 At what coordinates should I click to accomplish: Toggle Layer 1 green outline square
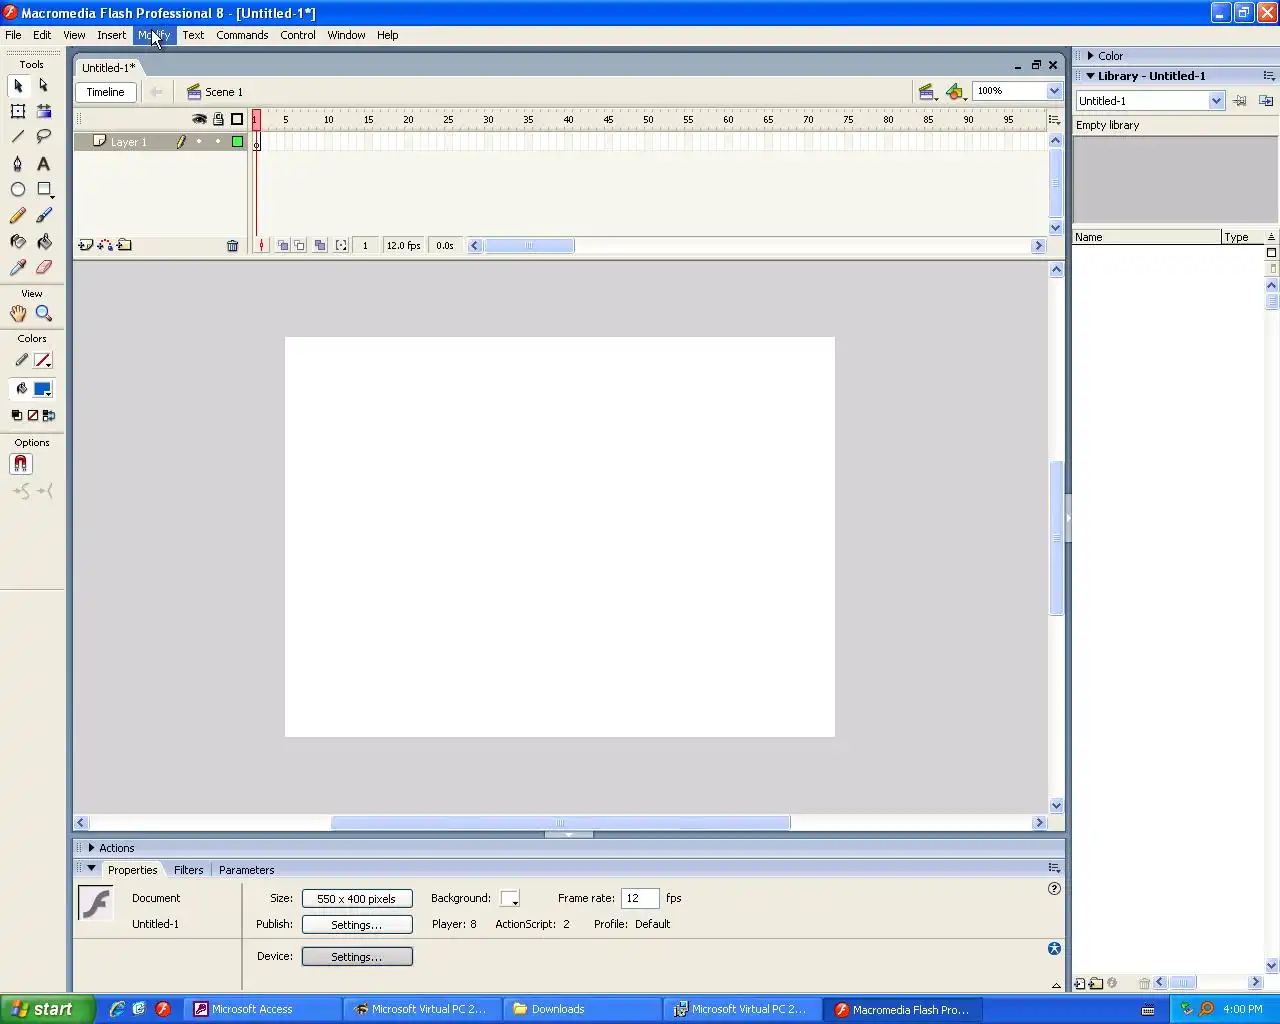pos(237,142)
